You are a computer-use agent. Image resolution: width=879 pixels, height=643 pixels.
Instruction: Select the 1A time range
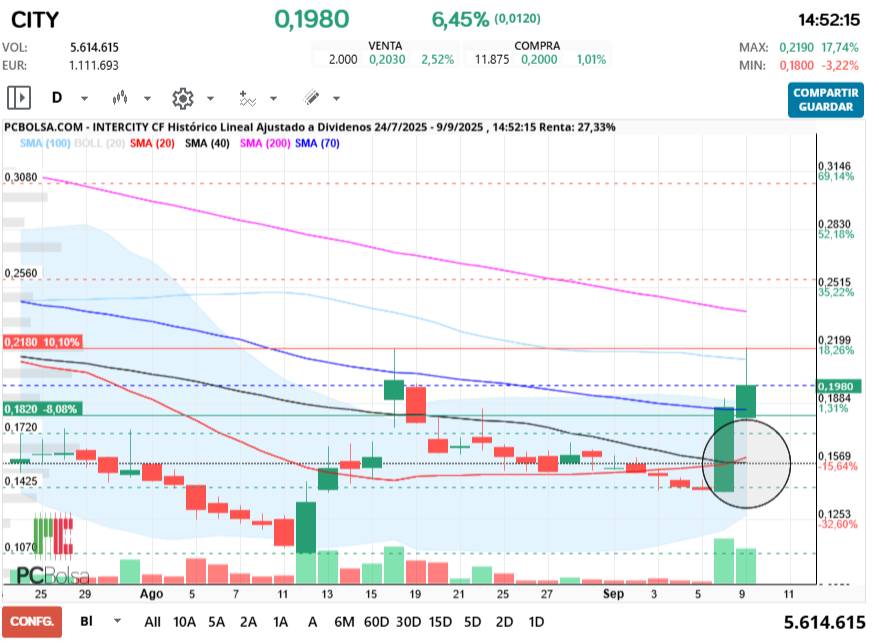pyautogui.click(x=280, y=622)
